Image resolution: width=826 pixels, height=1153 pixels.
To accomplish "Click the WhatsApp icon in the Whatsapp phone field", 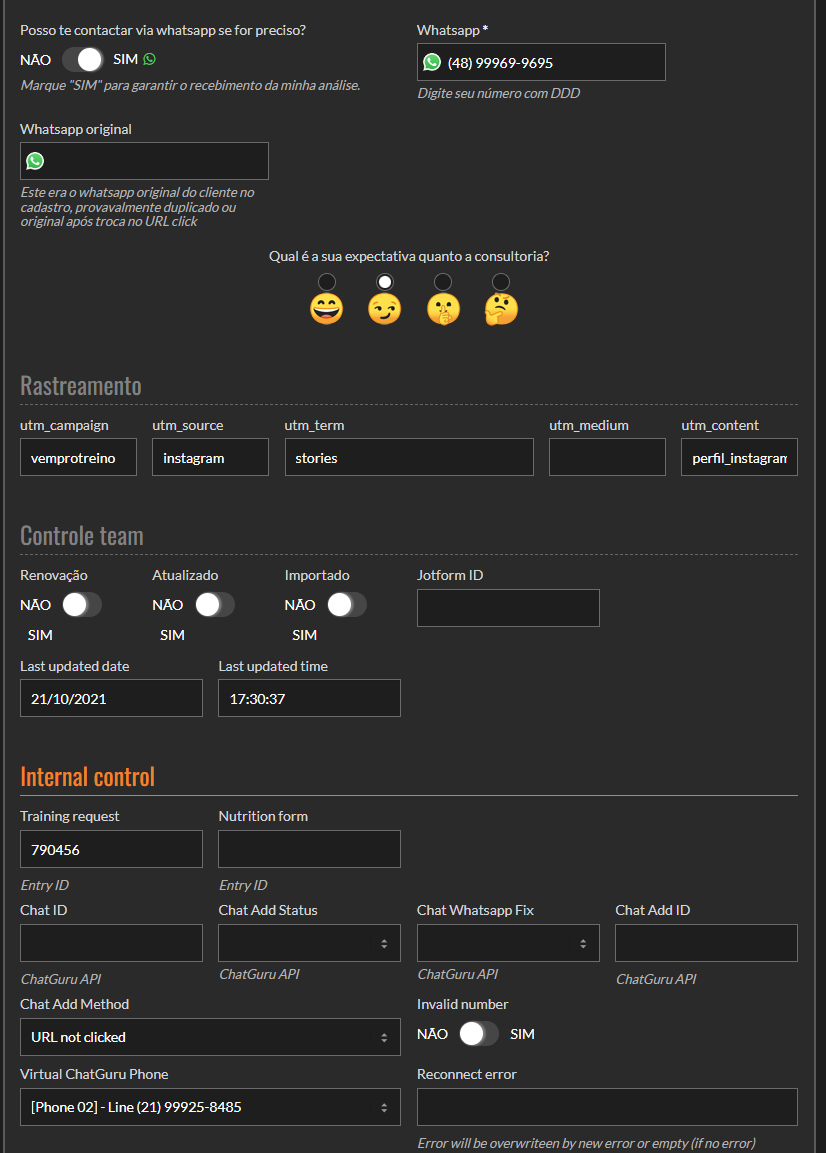I will point(432,63).
